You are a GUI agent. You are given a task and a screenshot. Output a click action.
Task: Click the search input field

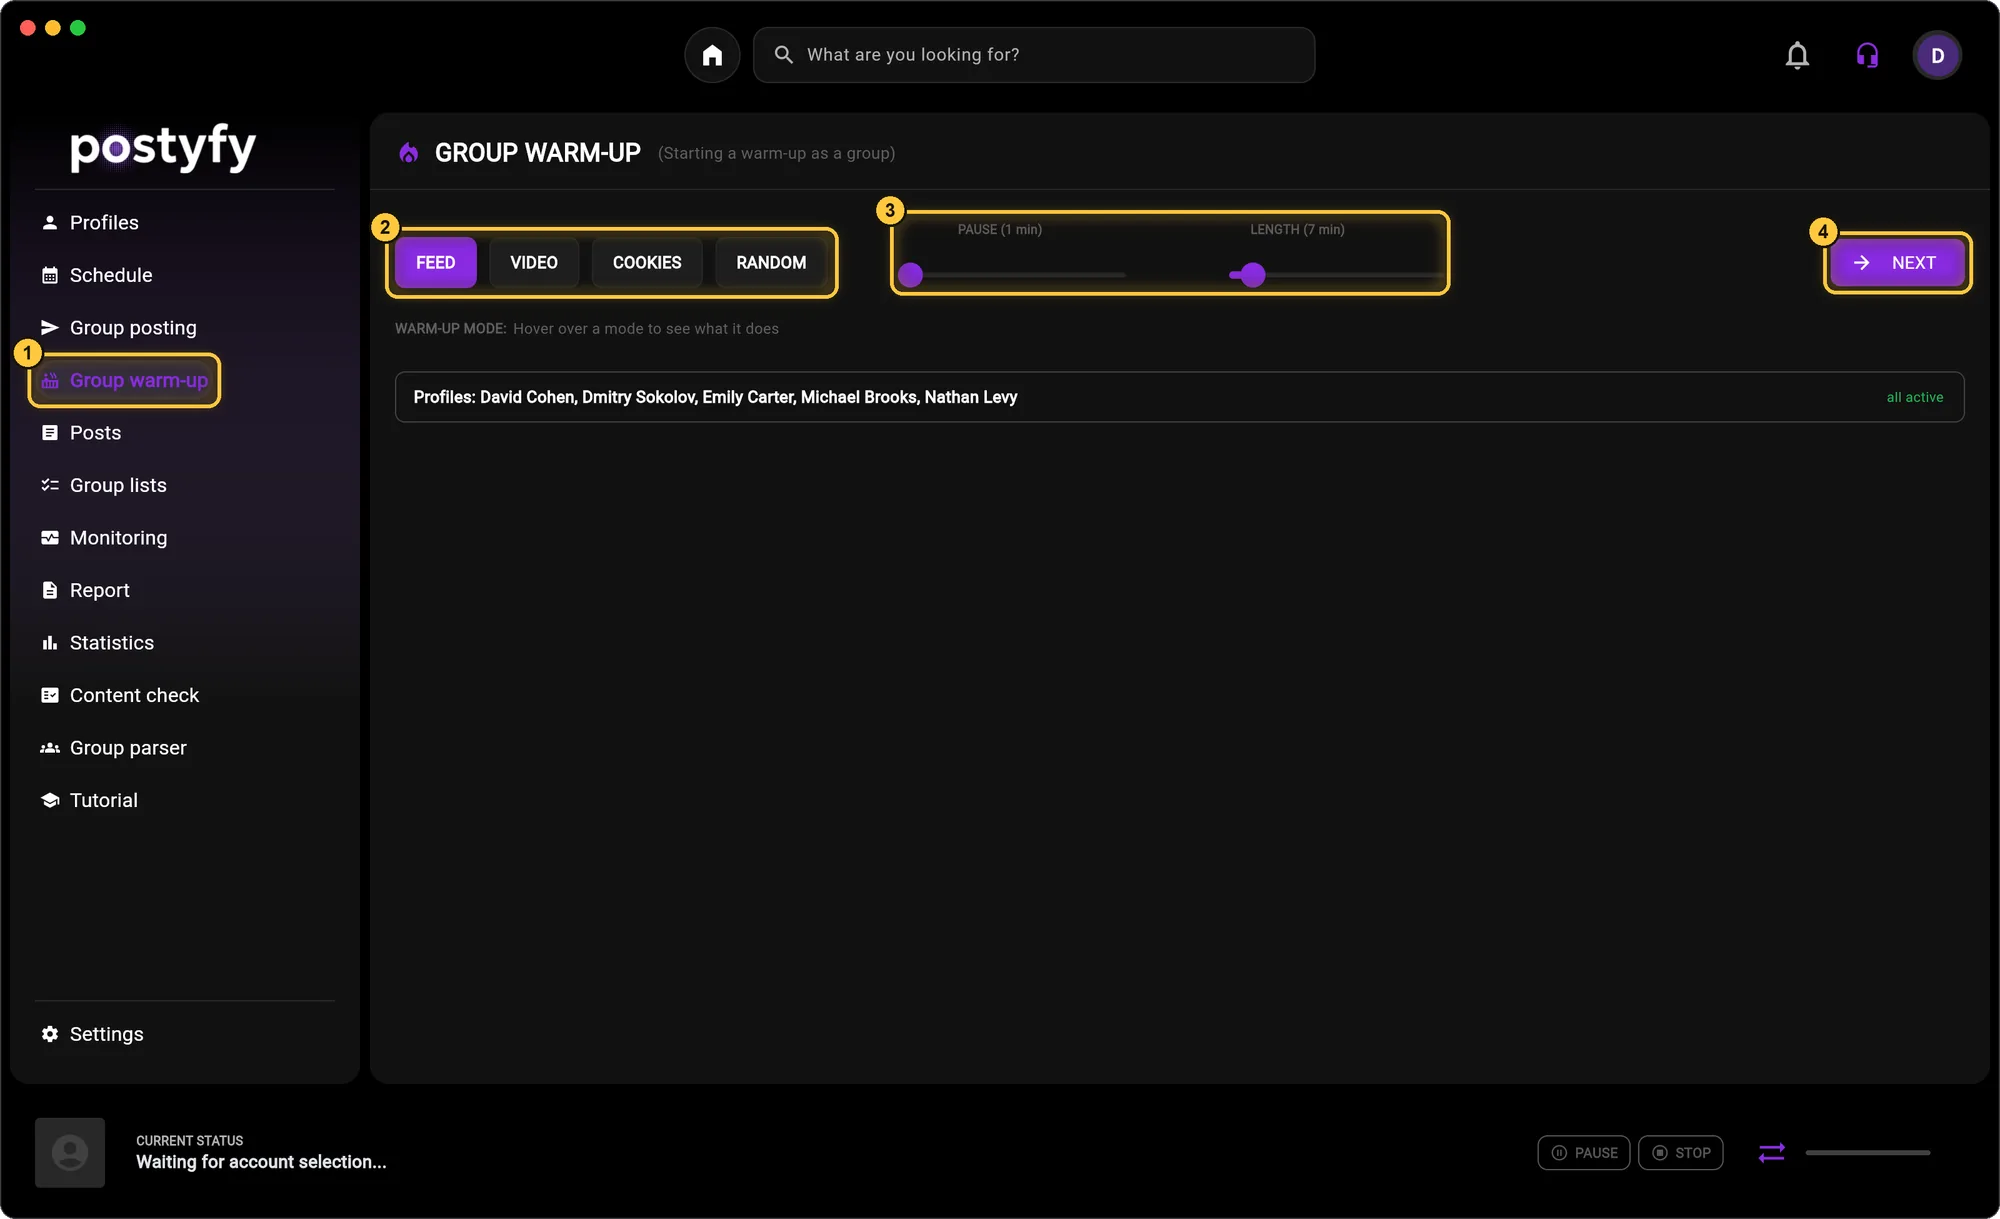(x=1034, y=55)
